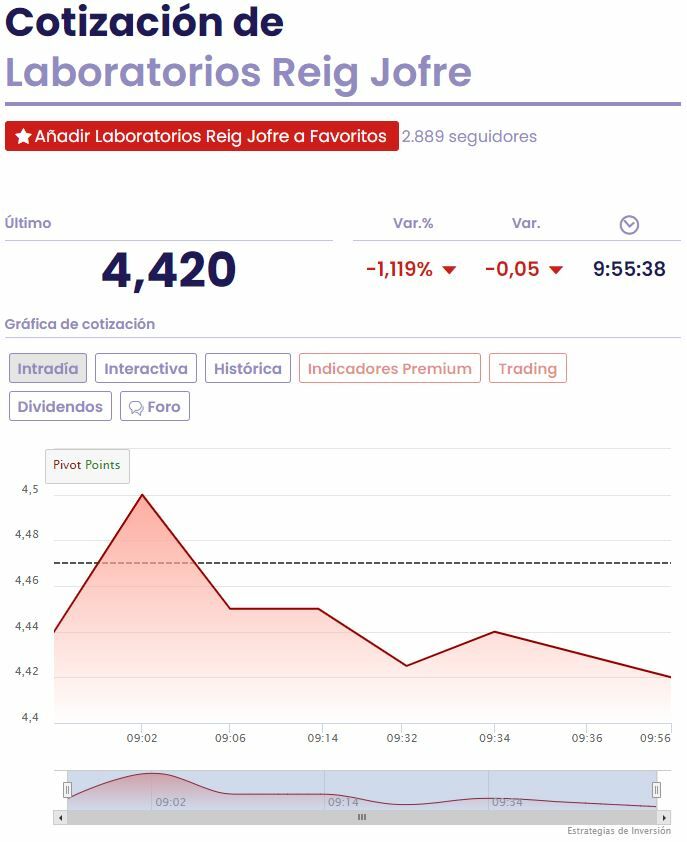Screen dimensions: 687x842
Task: Click the chart peak point at 09:02
Action: pyautogui.click(x=142, y=495)
